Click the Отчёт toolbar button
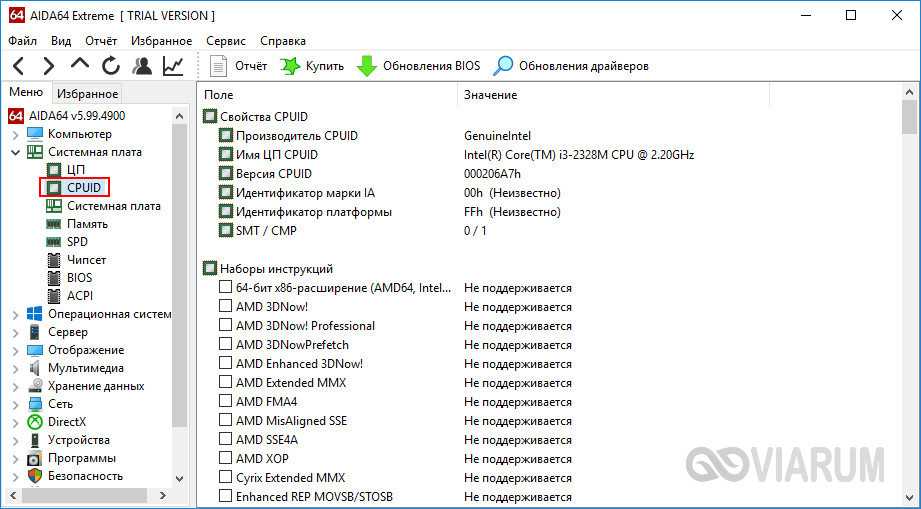Screen dimensions: 921x509 click(239, 66)
